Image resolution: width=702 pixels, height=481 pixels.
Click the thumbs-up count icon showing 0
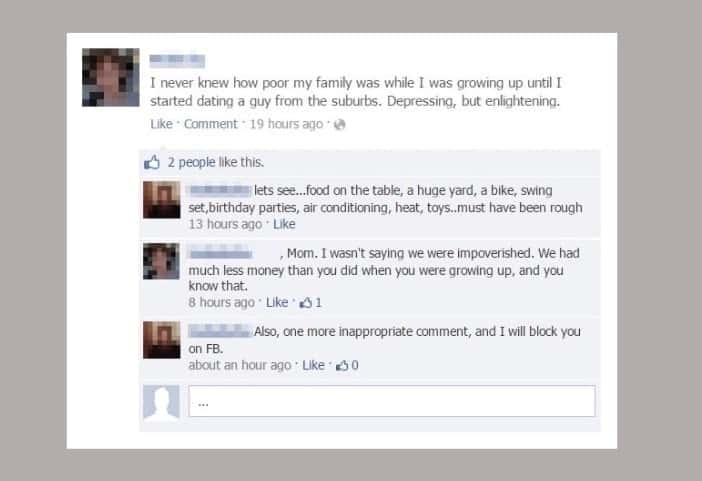pyautogui.click(x=342, y=366)
